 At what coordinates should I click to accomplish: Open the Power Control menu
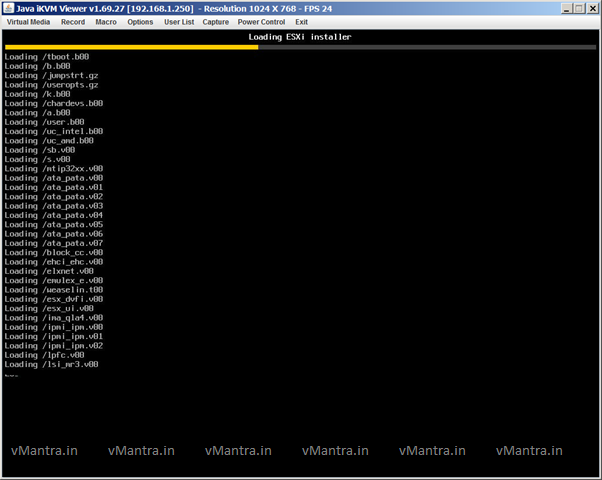[261, 22]
